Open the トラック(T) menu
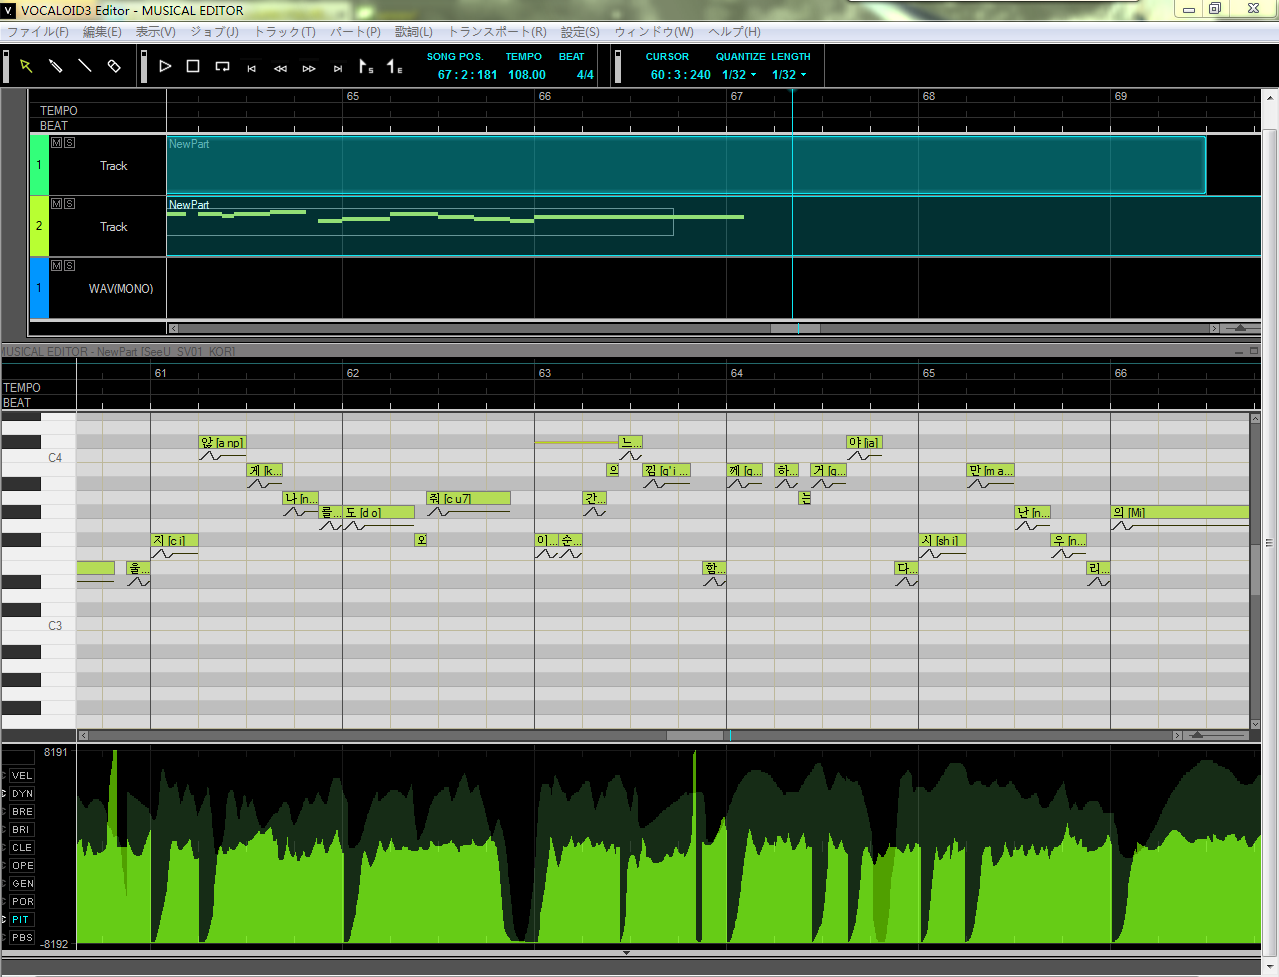 point(285,32)
